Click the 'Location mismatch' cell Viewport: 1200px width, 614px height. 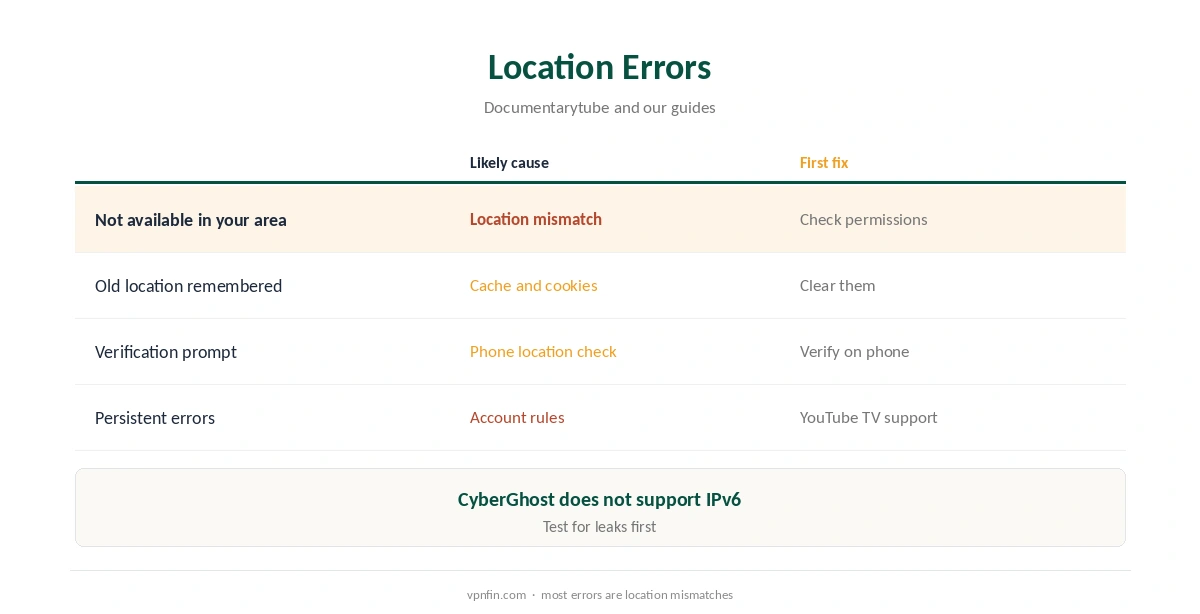coord(536,220)
